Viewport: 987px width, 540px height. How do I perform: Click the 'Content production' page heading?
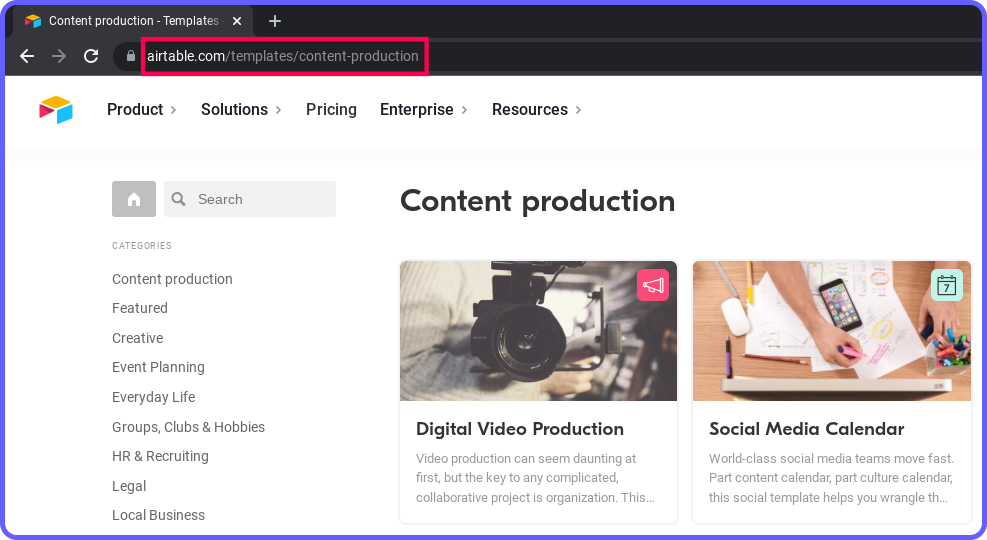538,201
